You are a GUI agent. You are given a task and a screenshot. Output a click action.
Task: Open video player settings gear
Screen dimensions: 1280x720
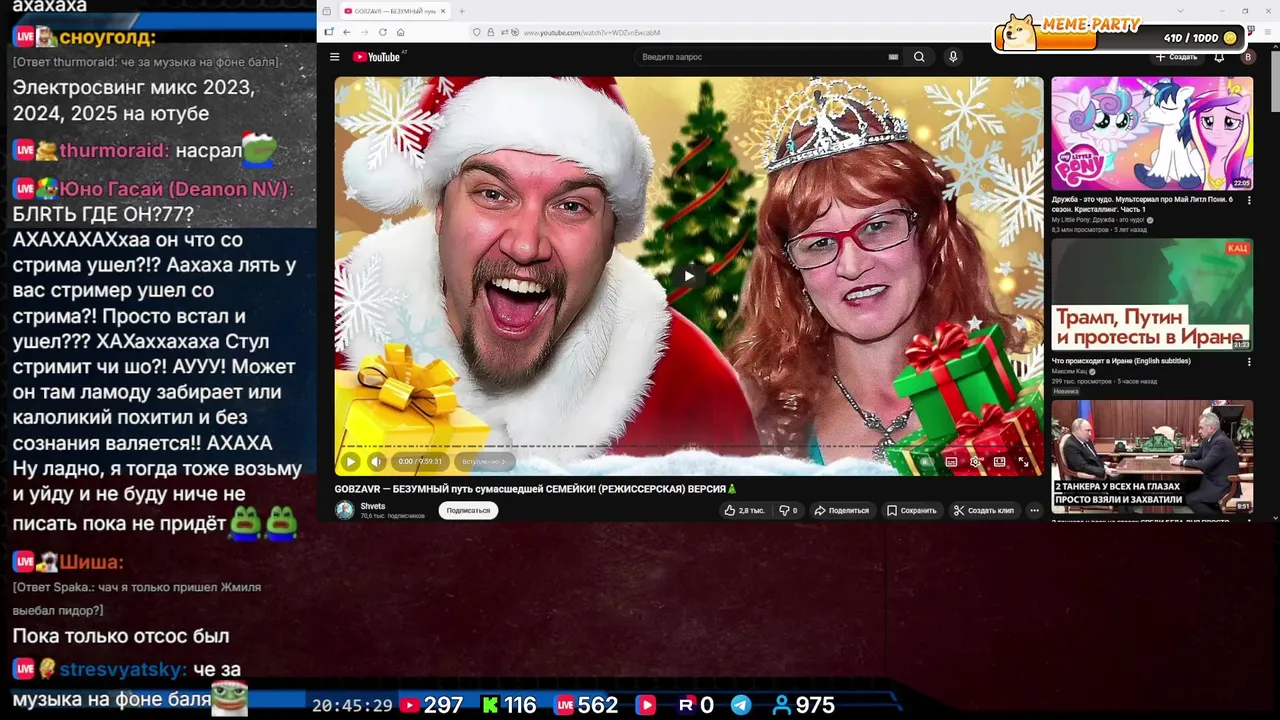975,461
